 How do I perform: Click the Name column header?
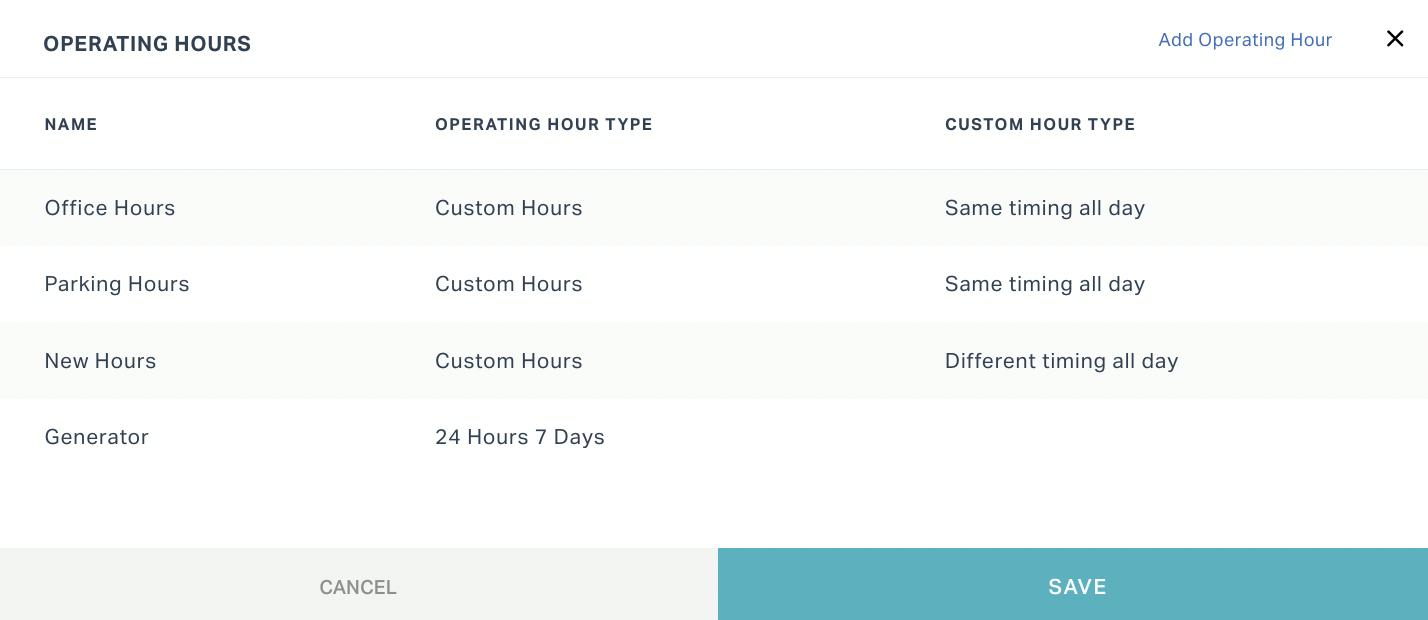[71, 125]
